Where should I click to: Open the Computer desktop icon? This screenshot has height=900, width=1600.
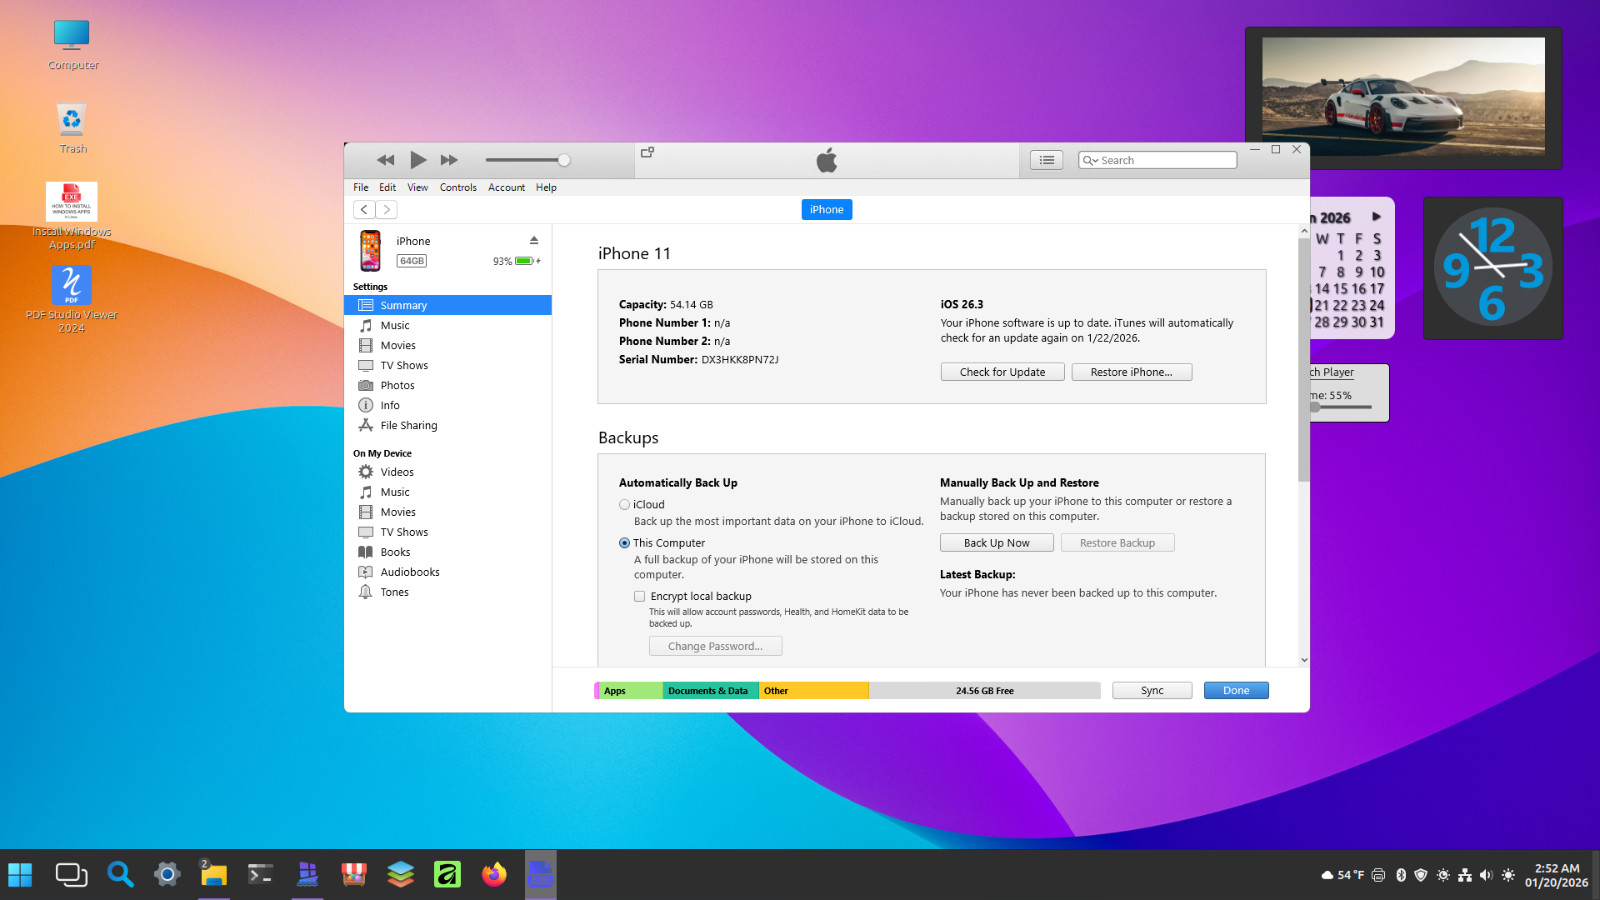72,45
